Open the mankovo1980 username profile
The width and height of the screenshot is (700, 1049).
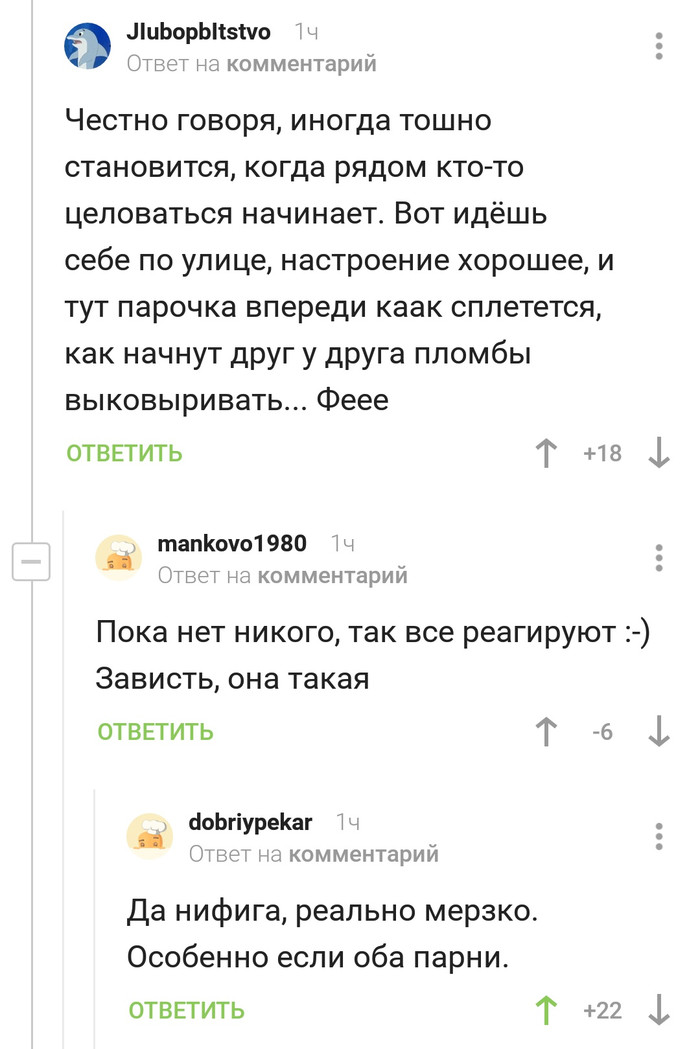pyautogui.click(x=232, y=544)
